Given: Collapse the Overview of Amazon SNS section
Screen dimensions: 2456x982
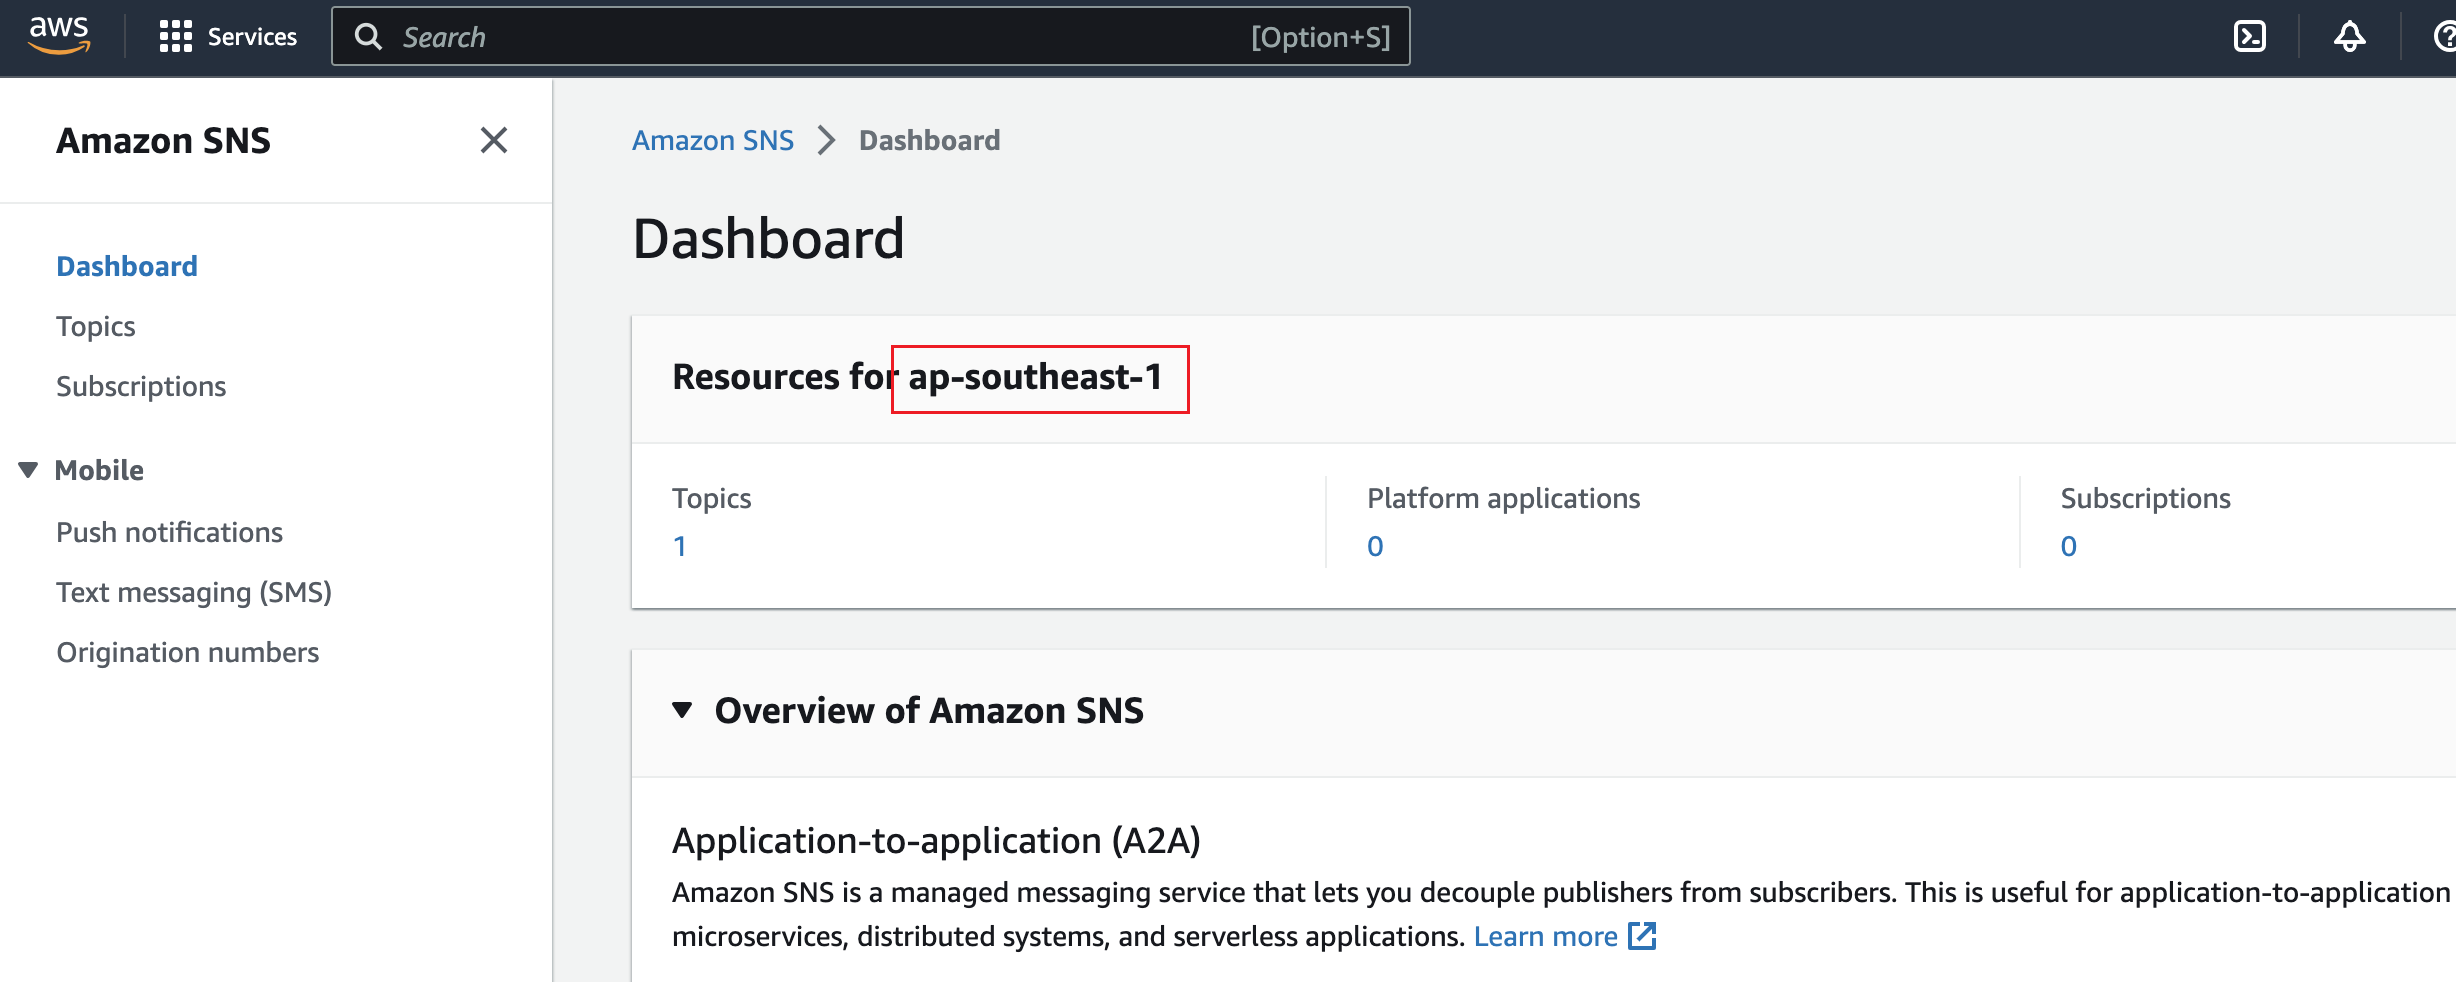Looking at the screenshot, I should [x=683, y=710].
